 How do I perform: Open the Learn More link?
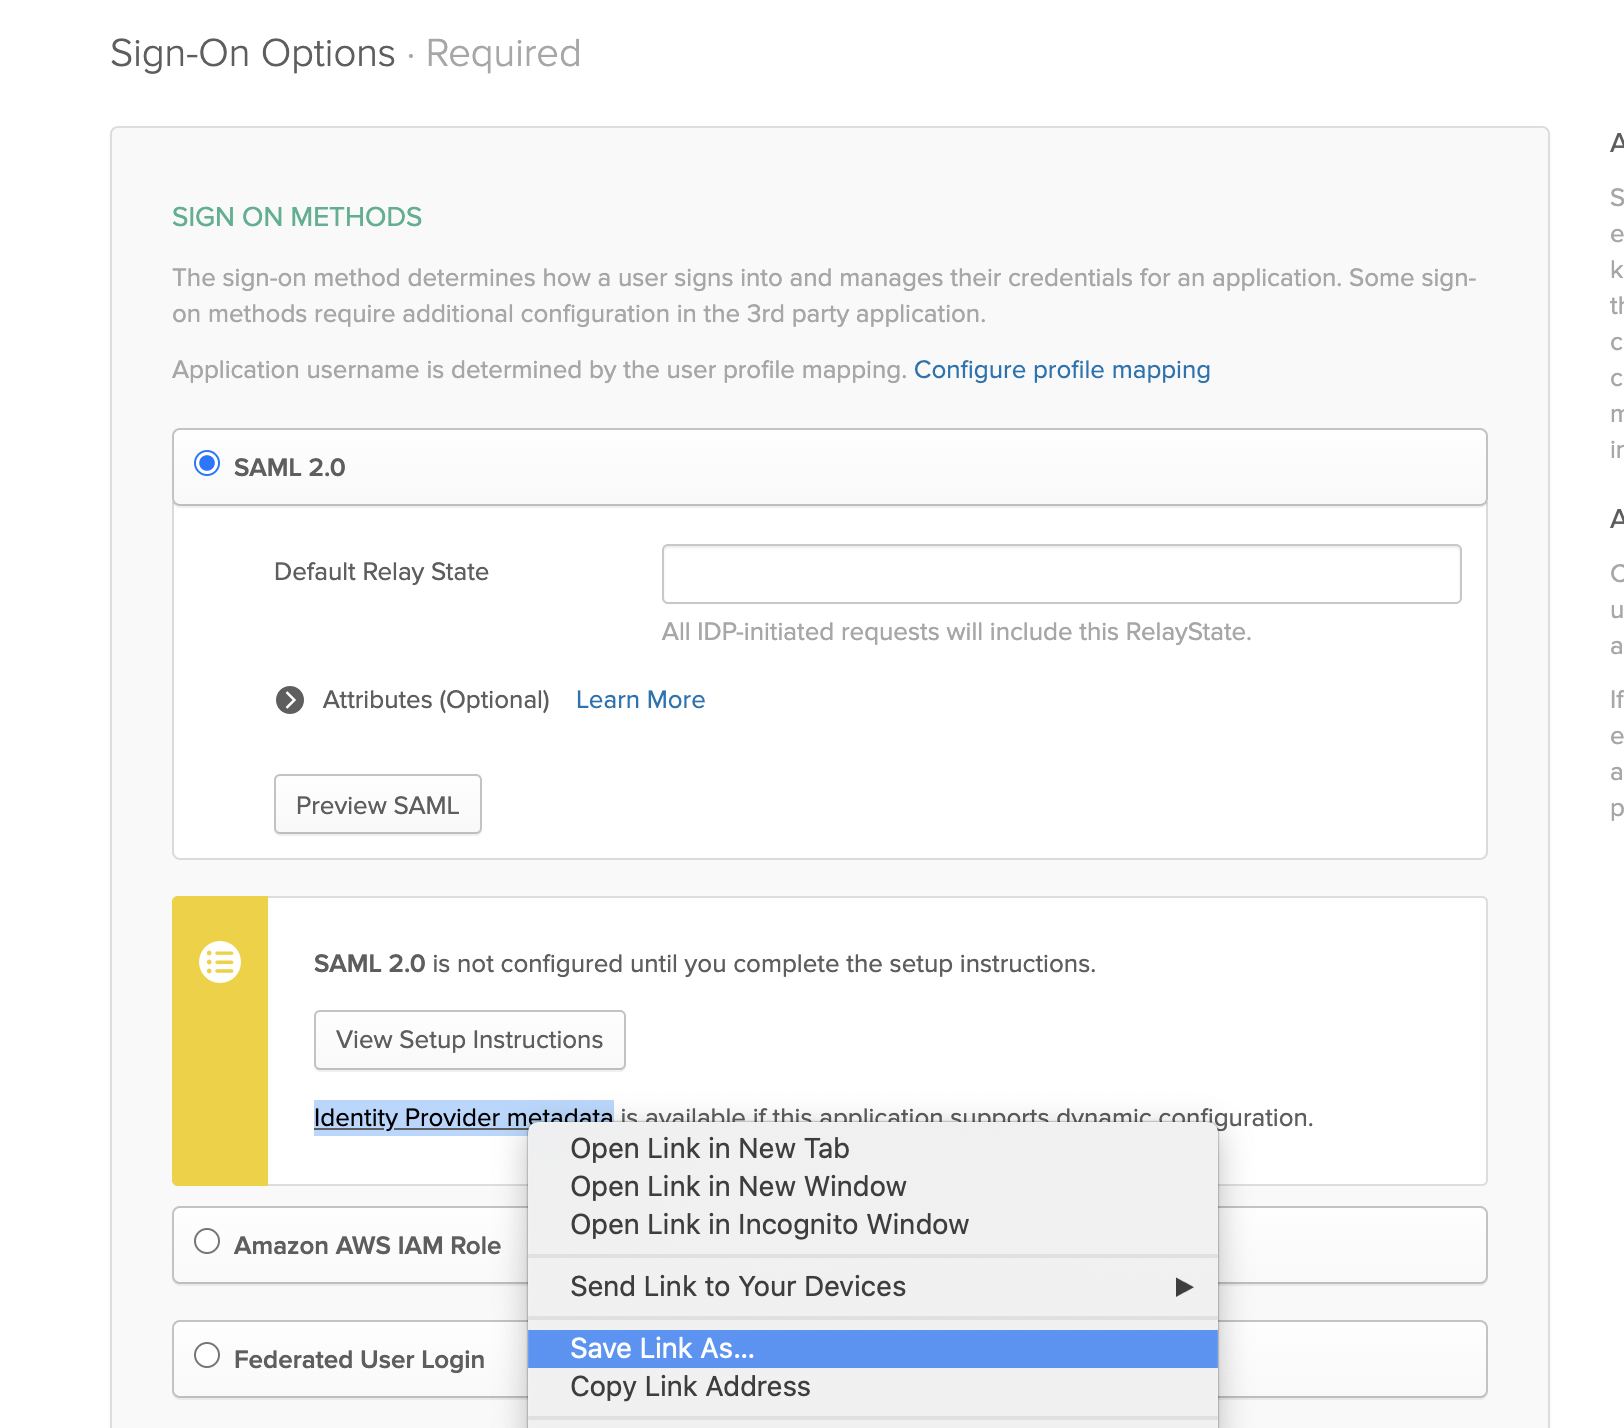(640, 700)
